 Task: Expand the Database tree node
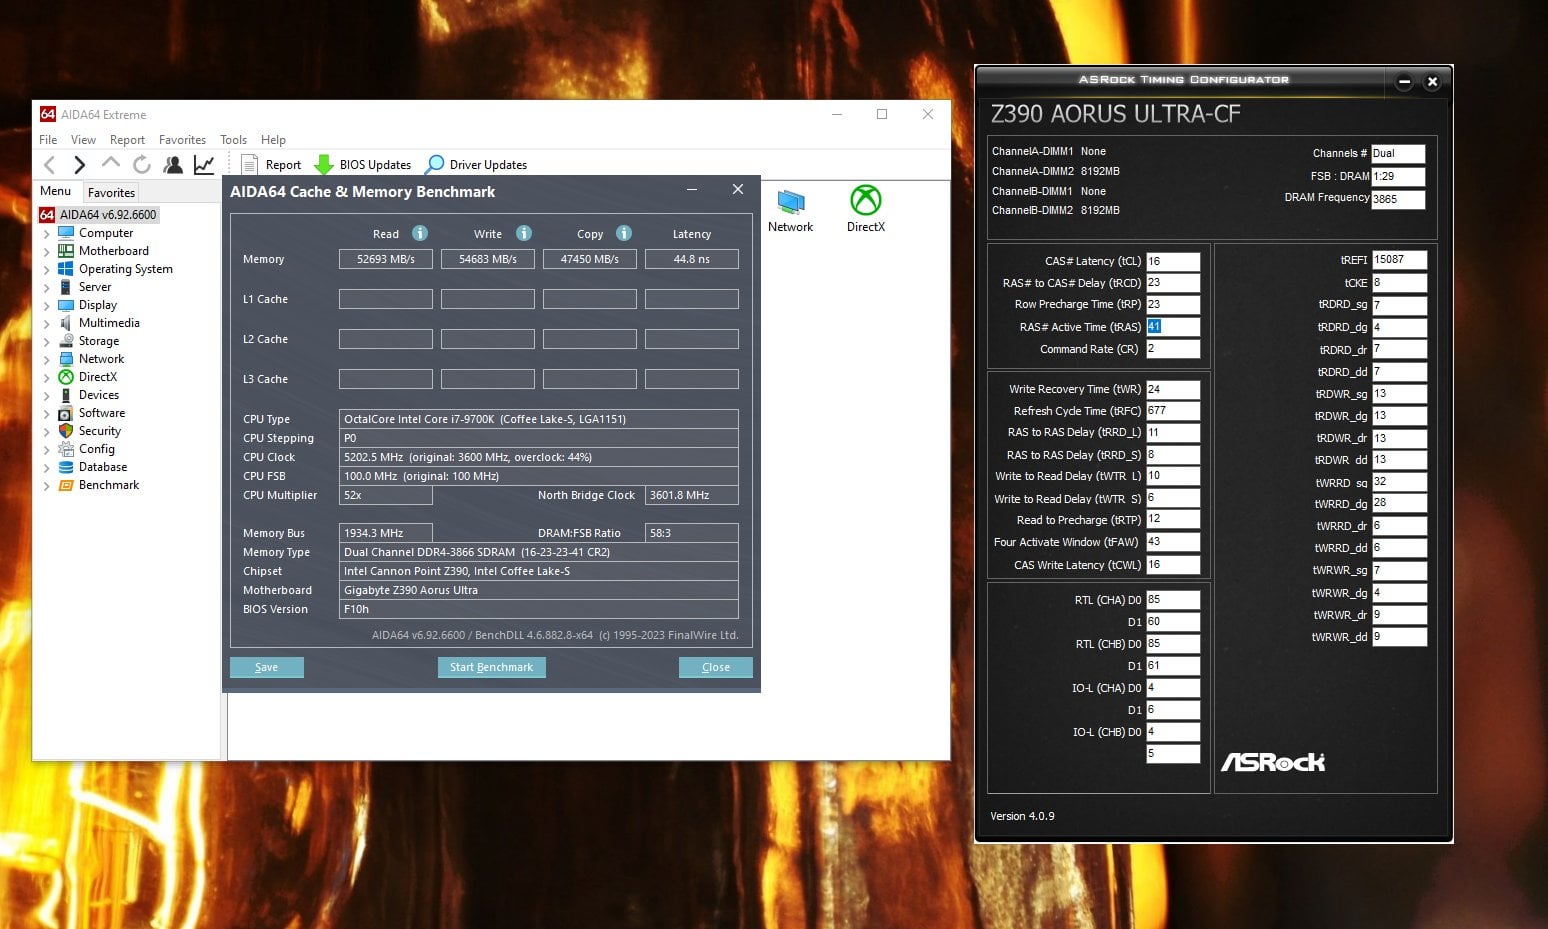[x=46, y=468]
